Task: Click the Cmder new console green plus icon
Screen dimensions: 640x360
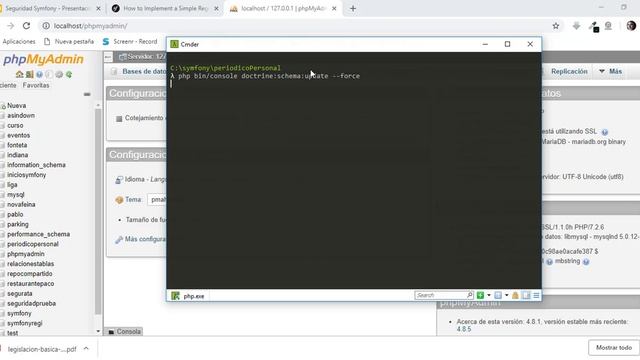Action: 480,295
